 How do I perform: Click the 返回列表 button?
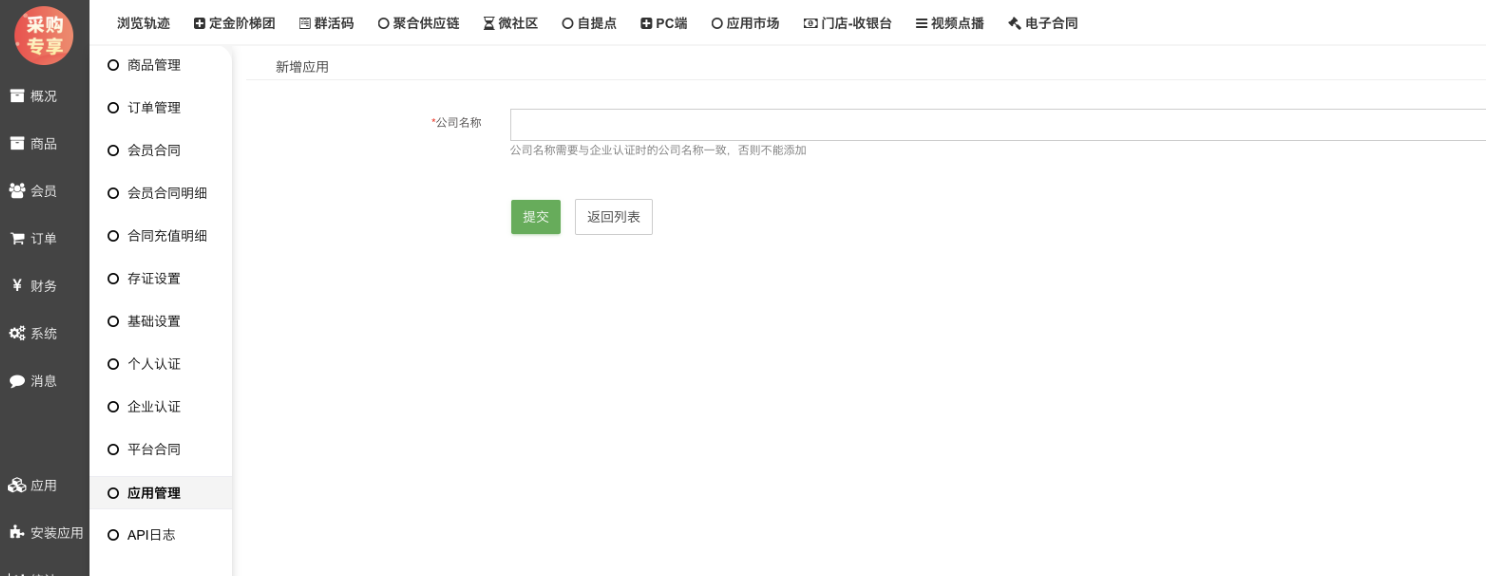click(613, 217)
